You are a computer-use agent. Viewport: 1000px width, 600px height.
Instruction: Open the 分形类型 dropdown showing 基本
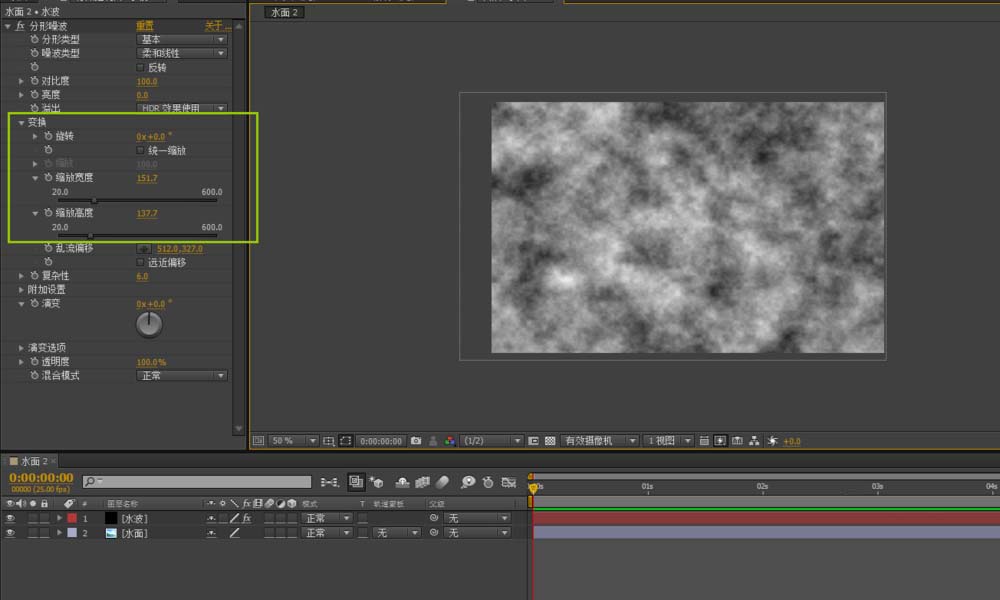click(181, 39)
